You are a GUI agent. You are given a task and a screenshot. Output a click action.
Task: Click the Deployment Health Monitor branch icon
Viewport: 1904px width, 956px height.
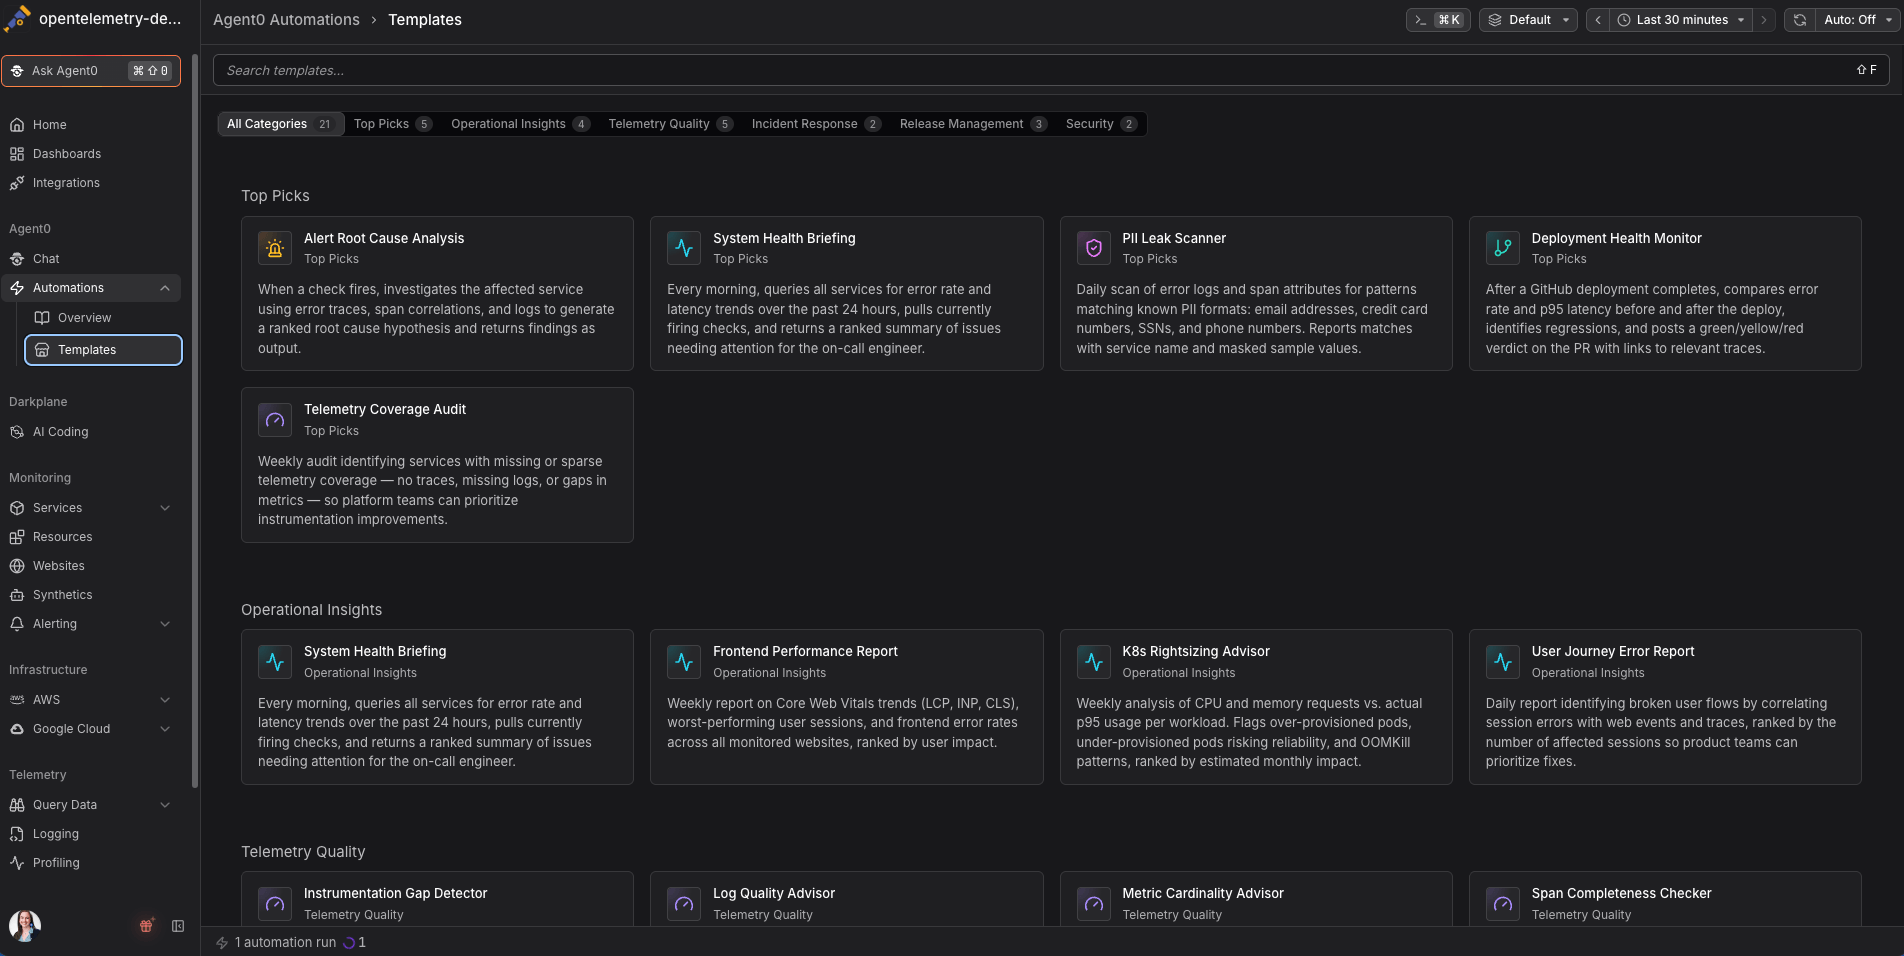coord(1502,248)
